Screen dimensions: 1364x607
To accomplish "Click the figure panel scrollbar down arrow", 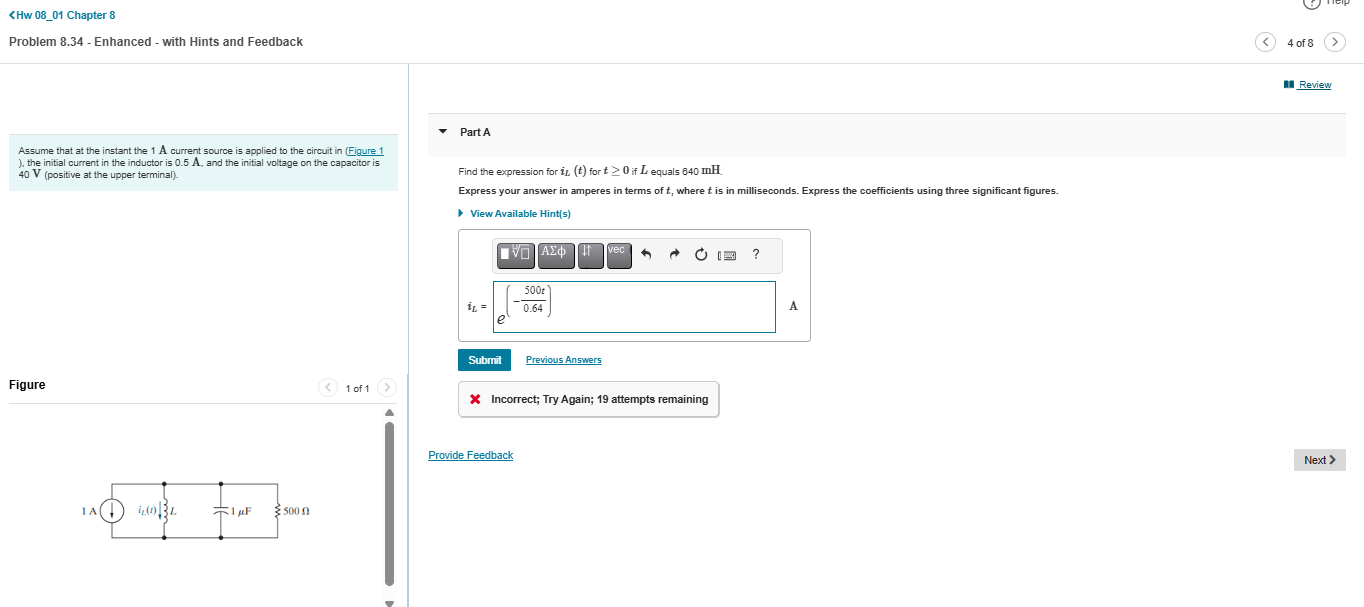I will pos(389,601).
